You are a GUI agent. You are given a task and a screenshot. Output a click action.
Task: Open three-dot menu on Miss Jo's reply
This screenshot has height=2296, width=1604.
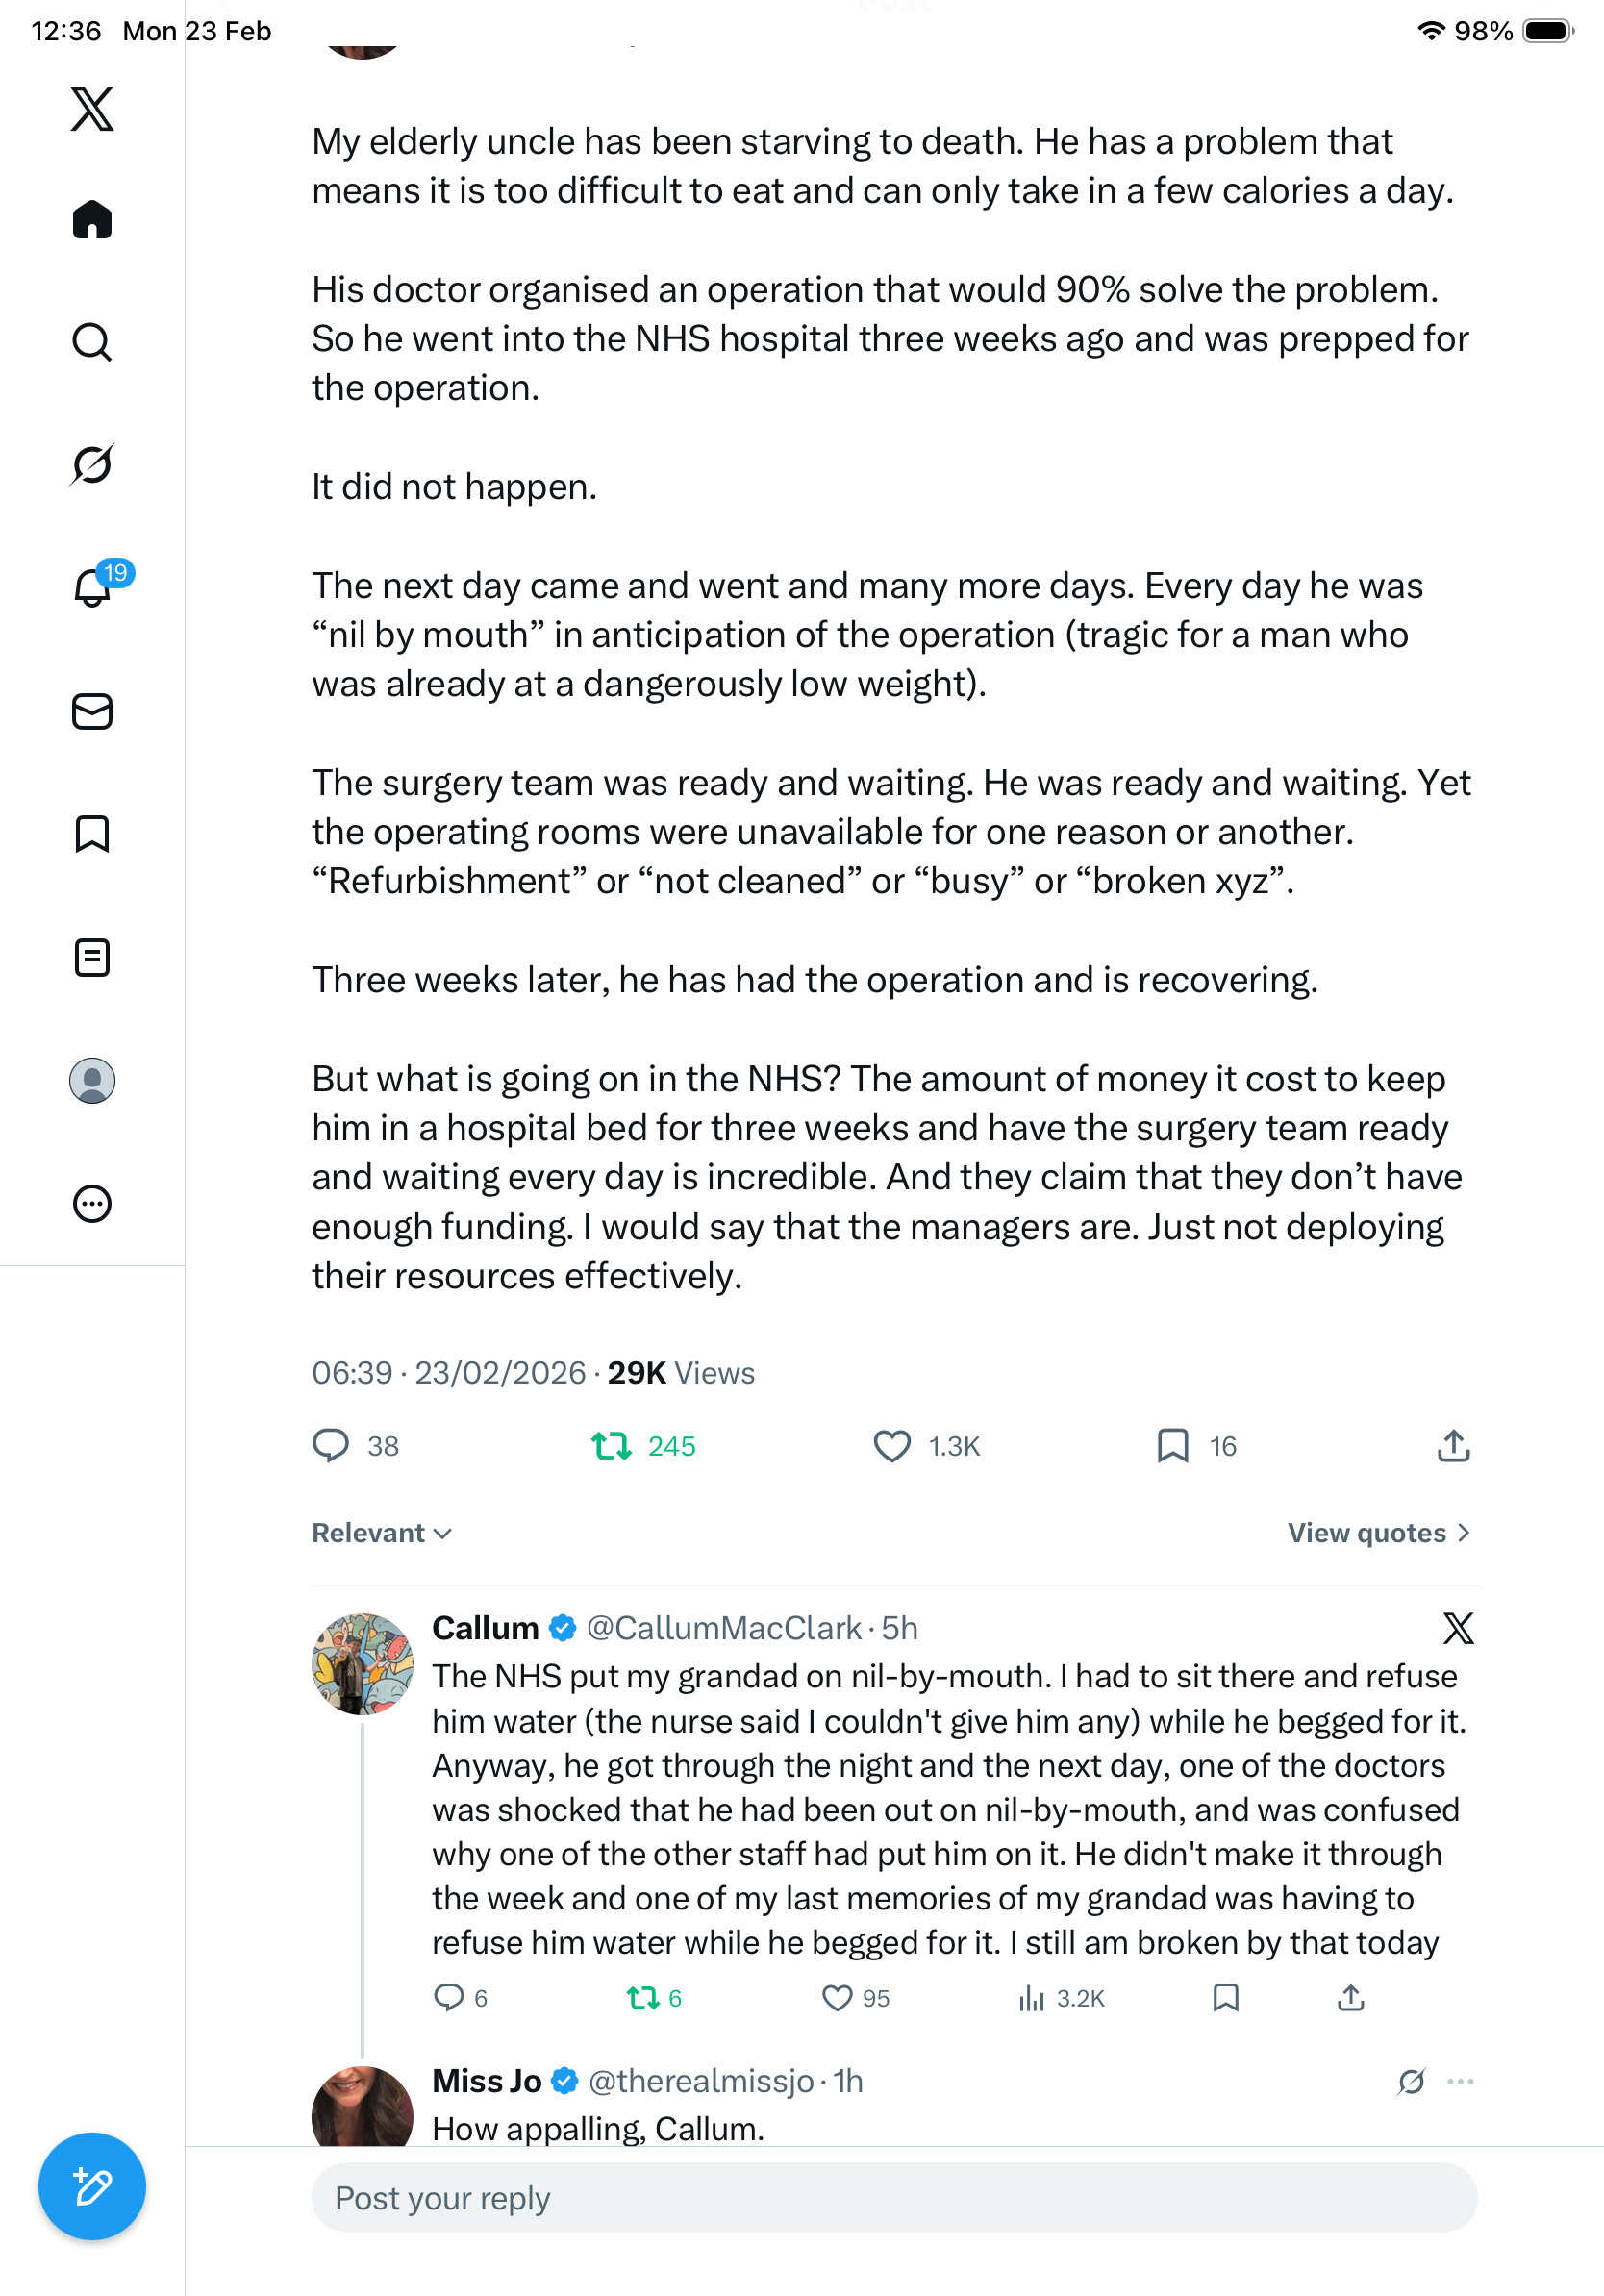1460,2081
